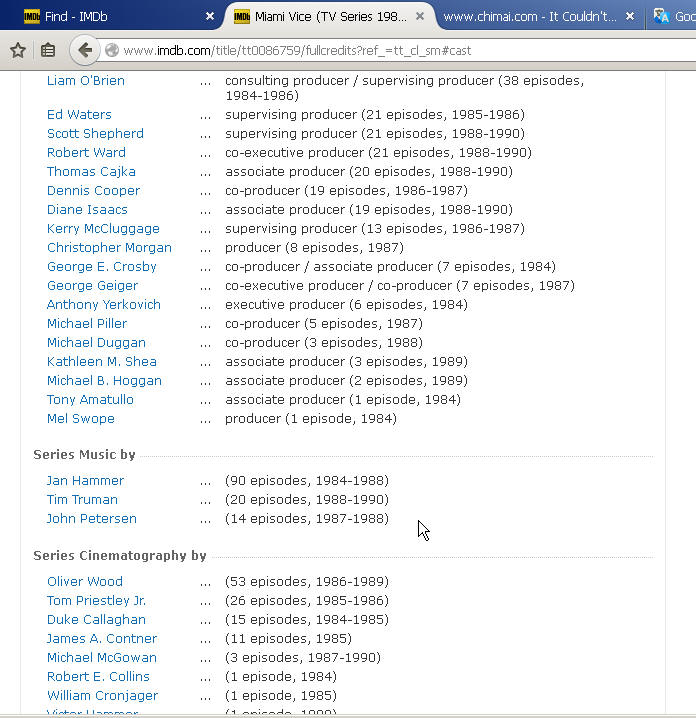Open the Mel Swope link

(x=81, y=419)
